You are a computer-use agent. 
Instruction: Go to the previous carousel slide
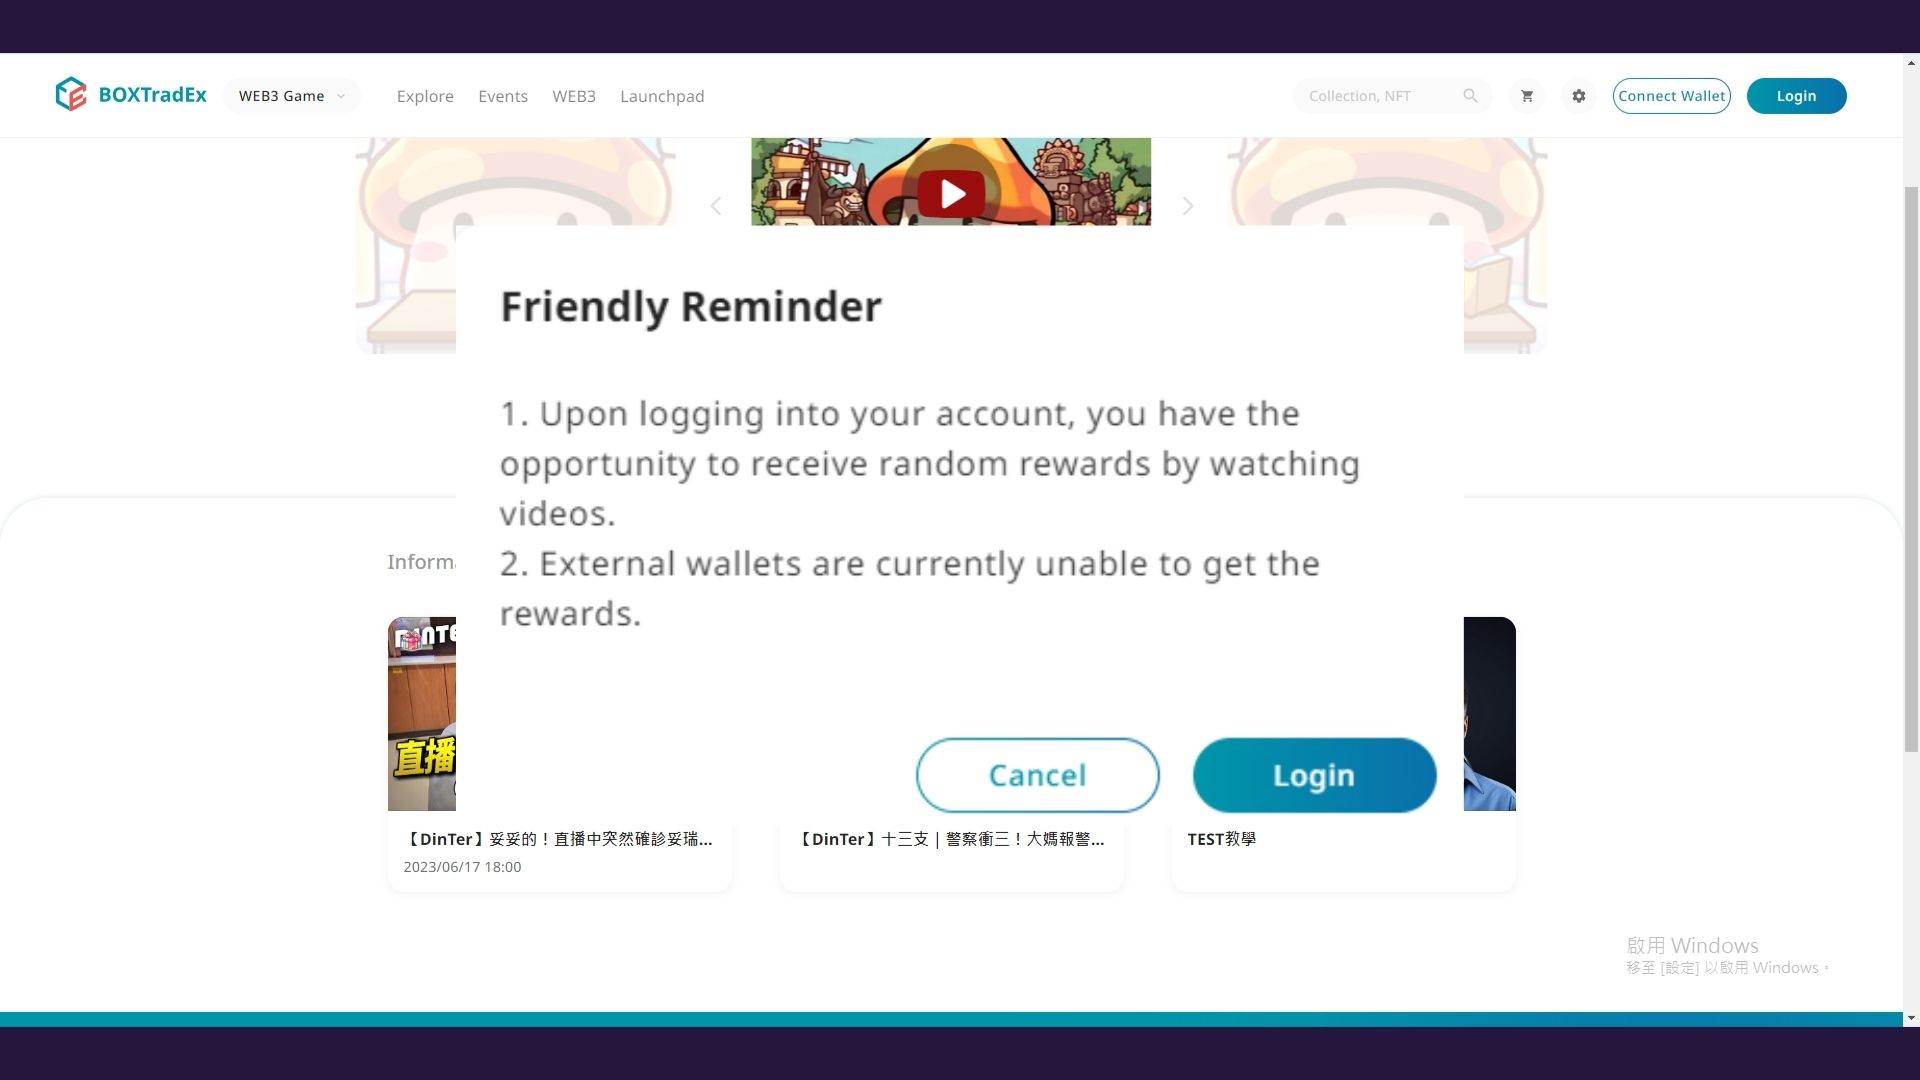pos(716,206)
